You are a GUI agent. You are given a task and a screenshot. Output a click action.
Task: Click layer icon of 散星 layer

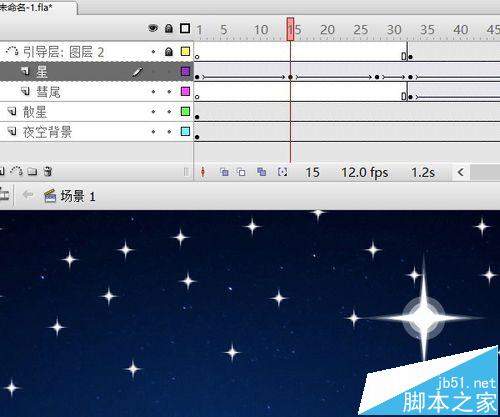(12, 111)
